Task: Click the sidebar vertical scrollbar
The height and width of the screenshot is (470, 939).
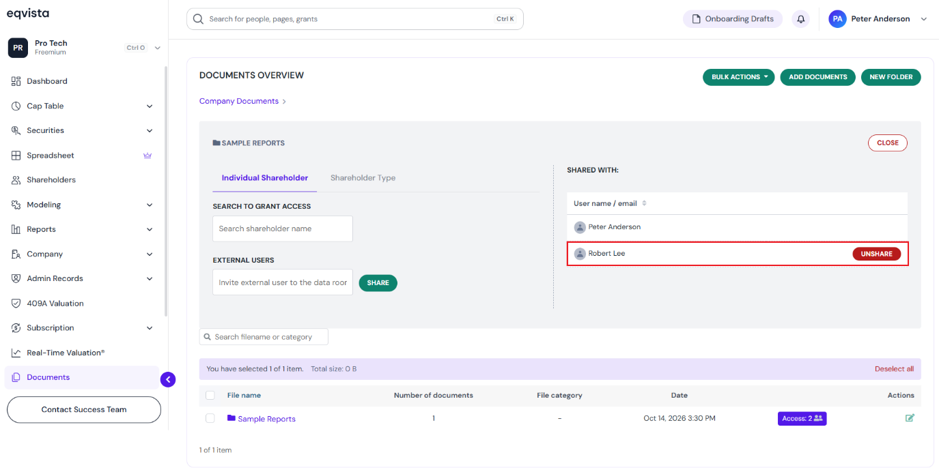Action: (x=166, y=192)
